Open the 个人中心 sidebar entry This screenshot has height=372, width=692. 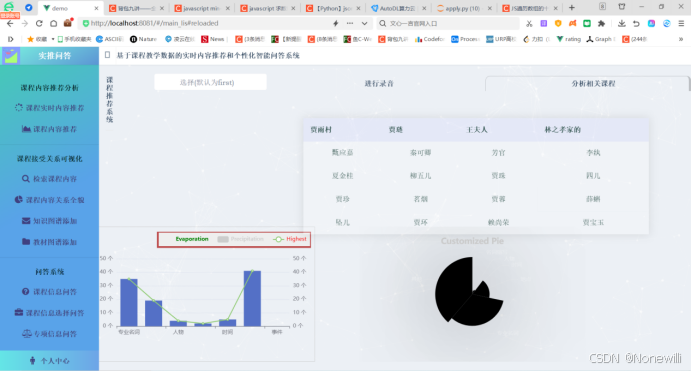tap(49, 361)
